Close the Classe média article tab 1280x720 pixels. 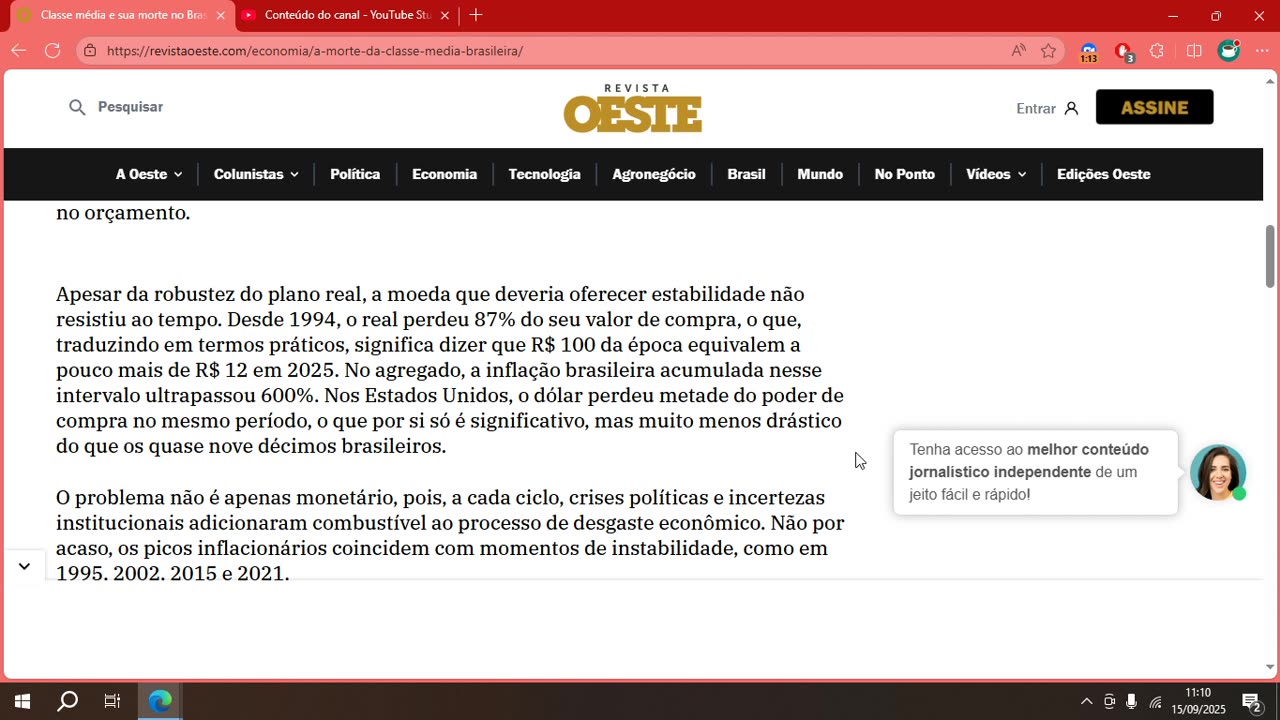click(221, 15)
